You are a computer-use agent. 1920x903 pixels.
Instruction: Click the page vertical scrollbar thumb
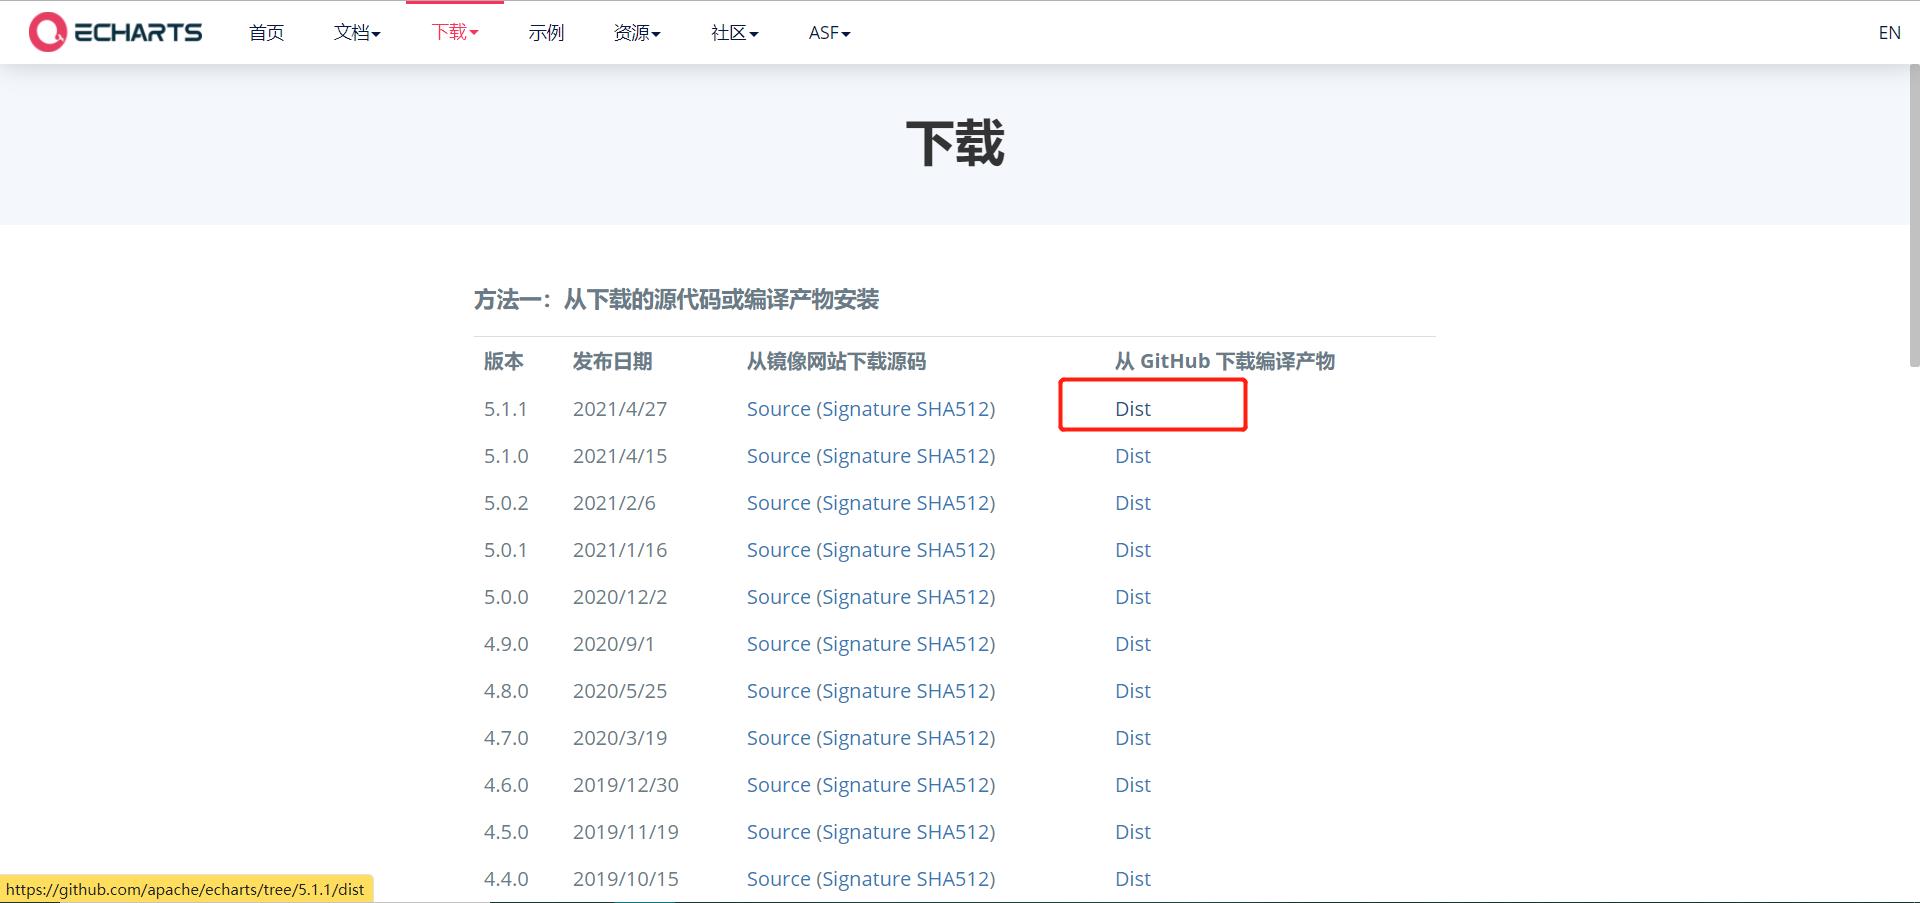tap(1914, 216)
